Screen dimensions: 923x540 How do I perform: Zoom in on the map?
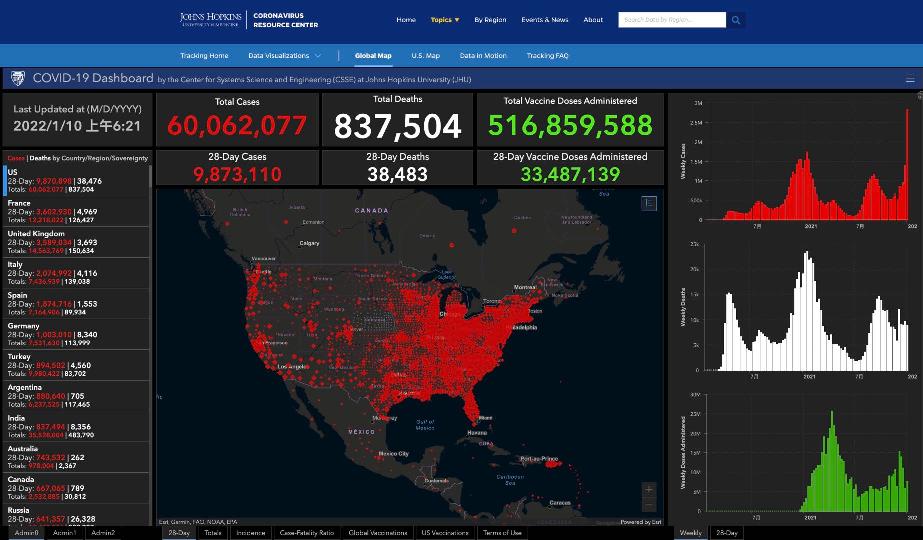649,490
